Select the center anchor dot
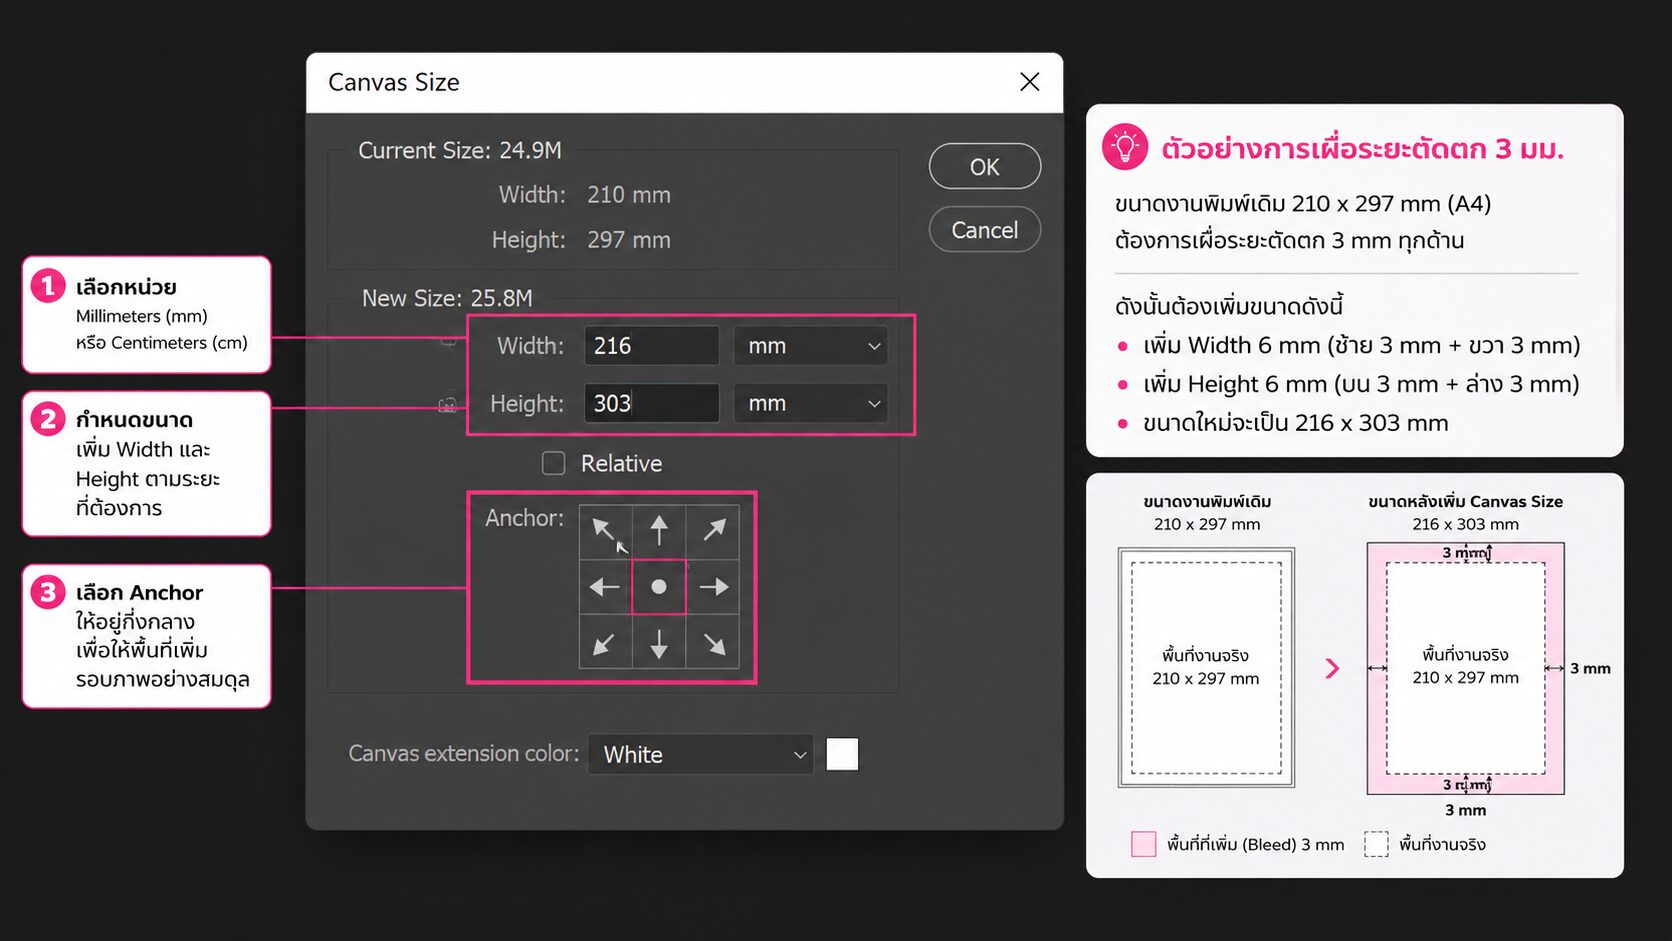The image size is (1672, 941). click(x=659, y=587)
